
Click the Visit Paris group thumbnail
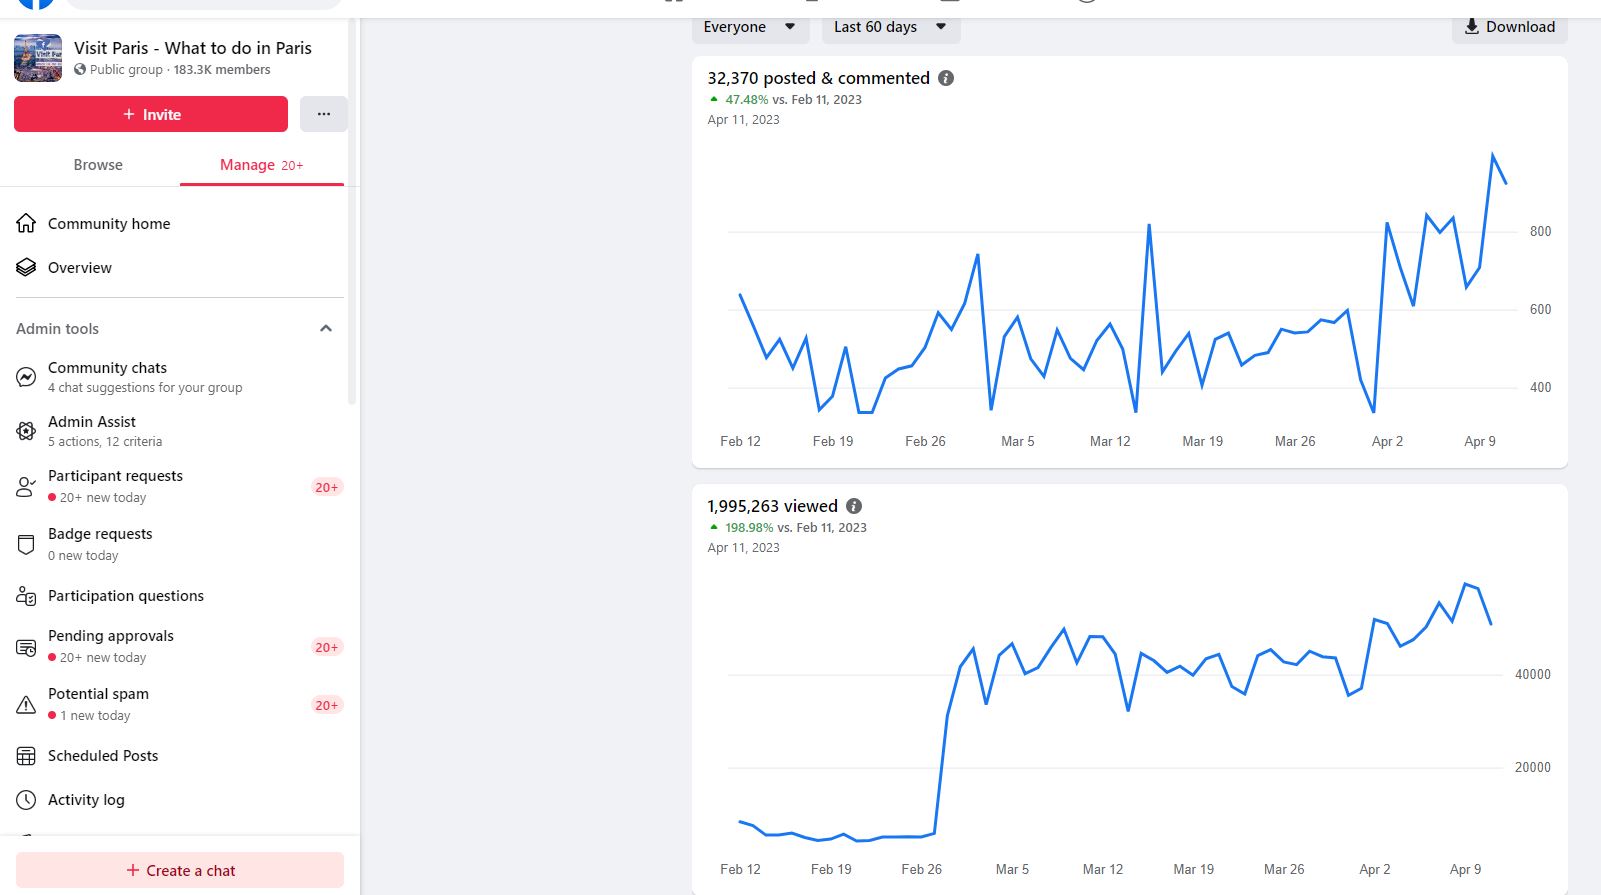click(x=38, y=58)
